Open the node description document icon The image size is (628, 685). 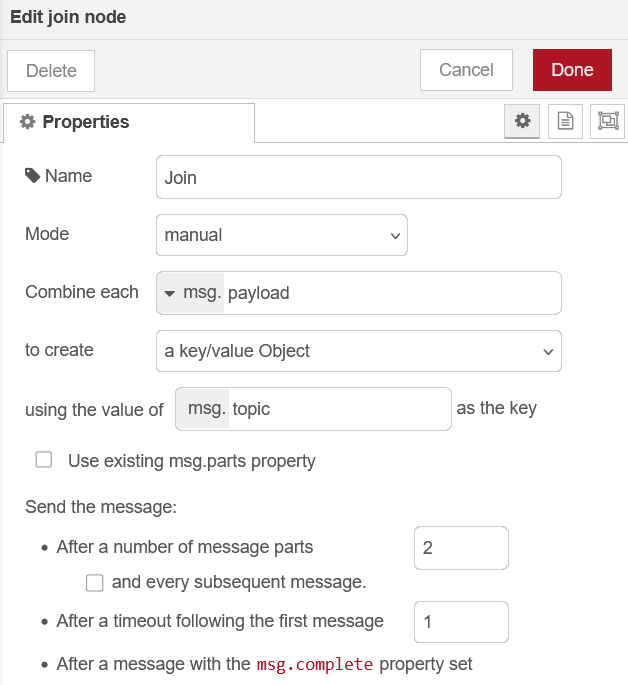pos(565,121)
